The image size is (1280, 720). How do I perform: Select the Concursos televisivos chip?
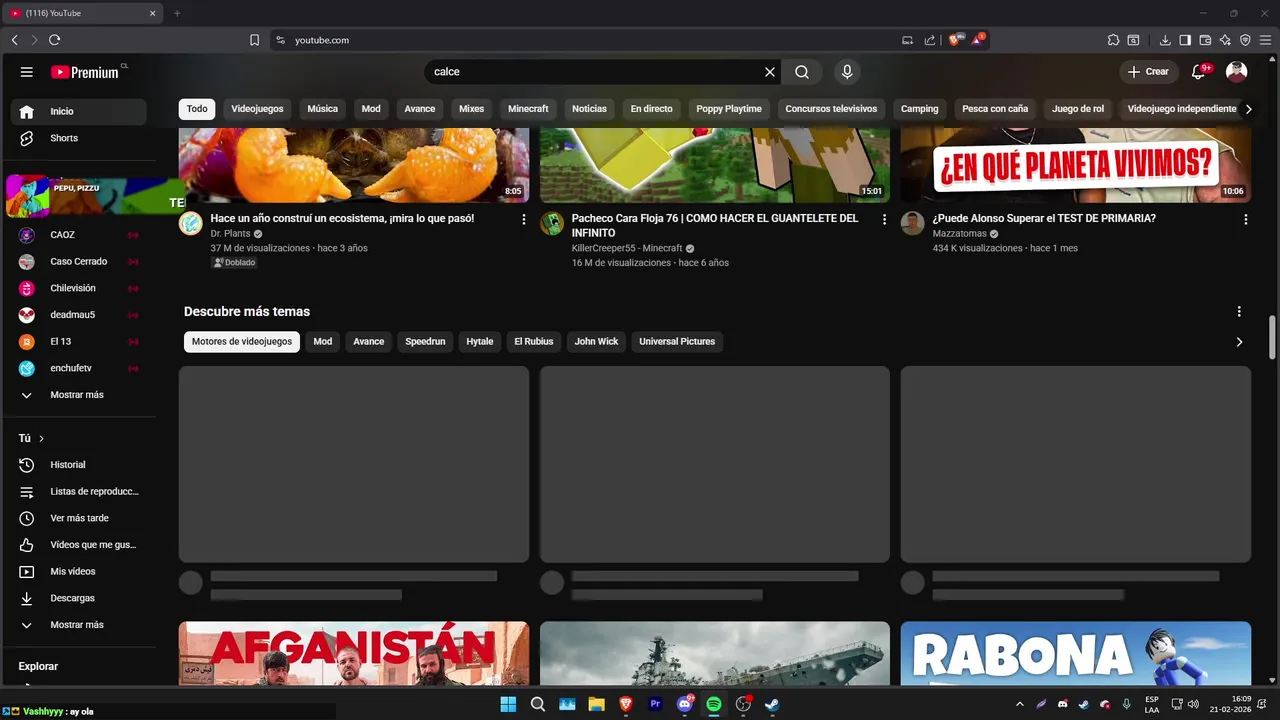point(831,109)
